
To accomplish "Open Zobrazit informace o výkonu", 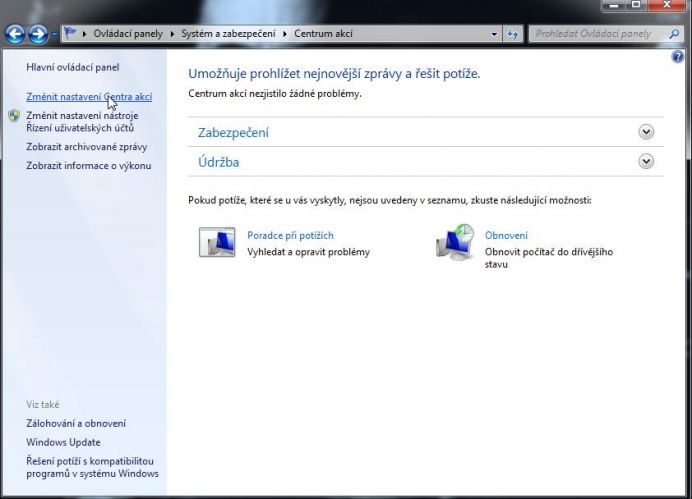I will [x=89, y=166].
